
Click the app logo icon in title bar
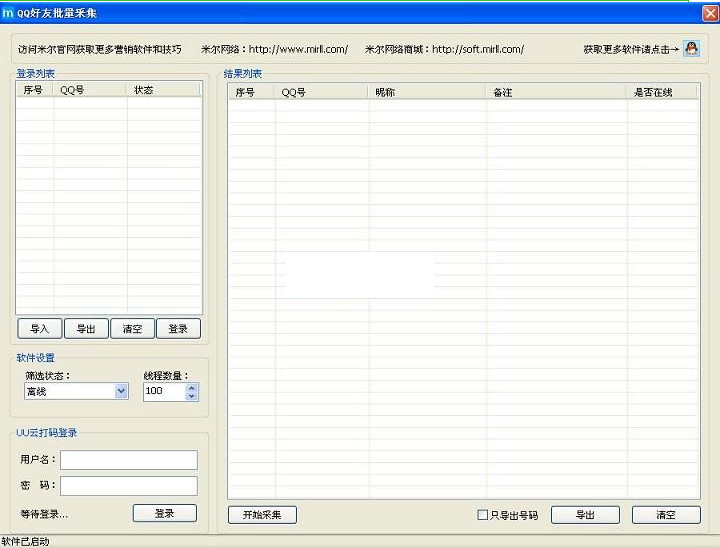coord(9,12)
